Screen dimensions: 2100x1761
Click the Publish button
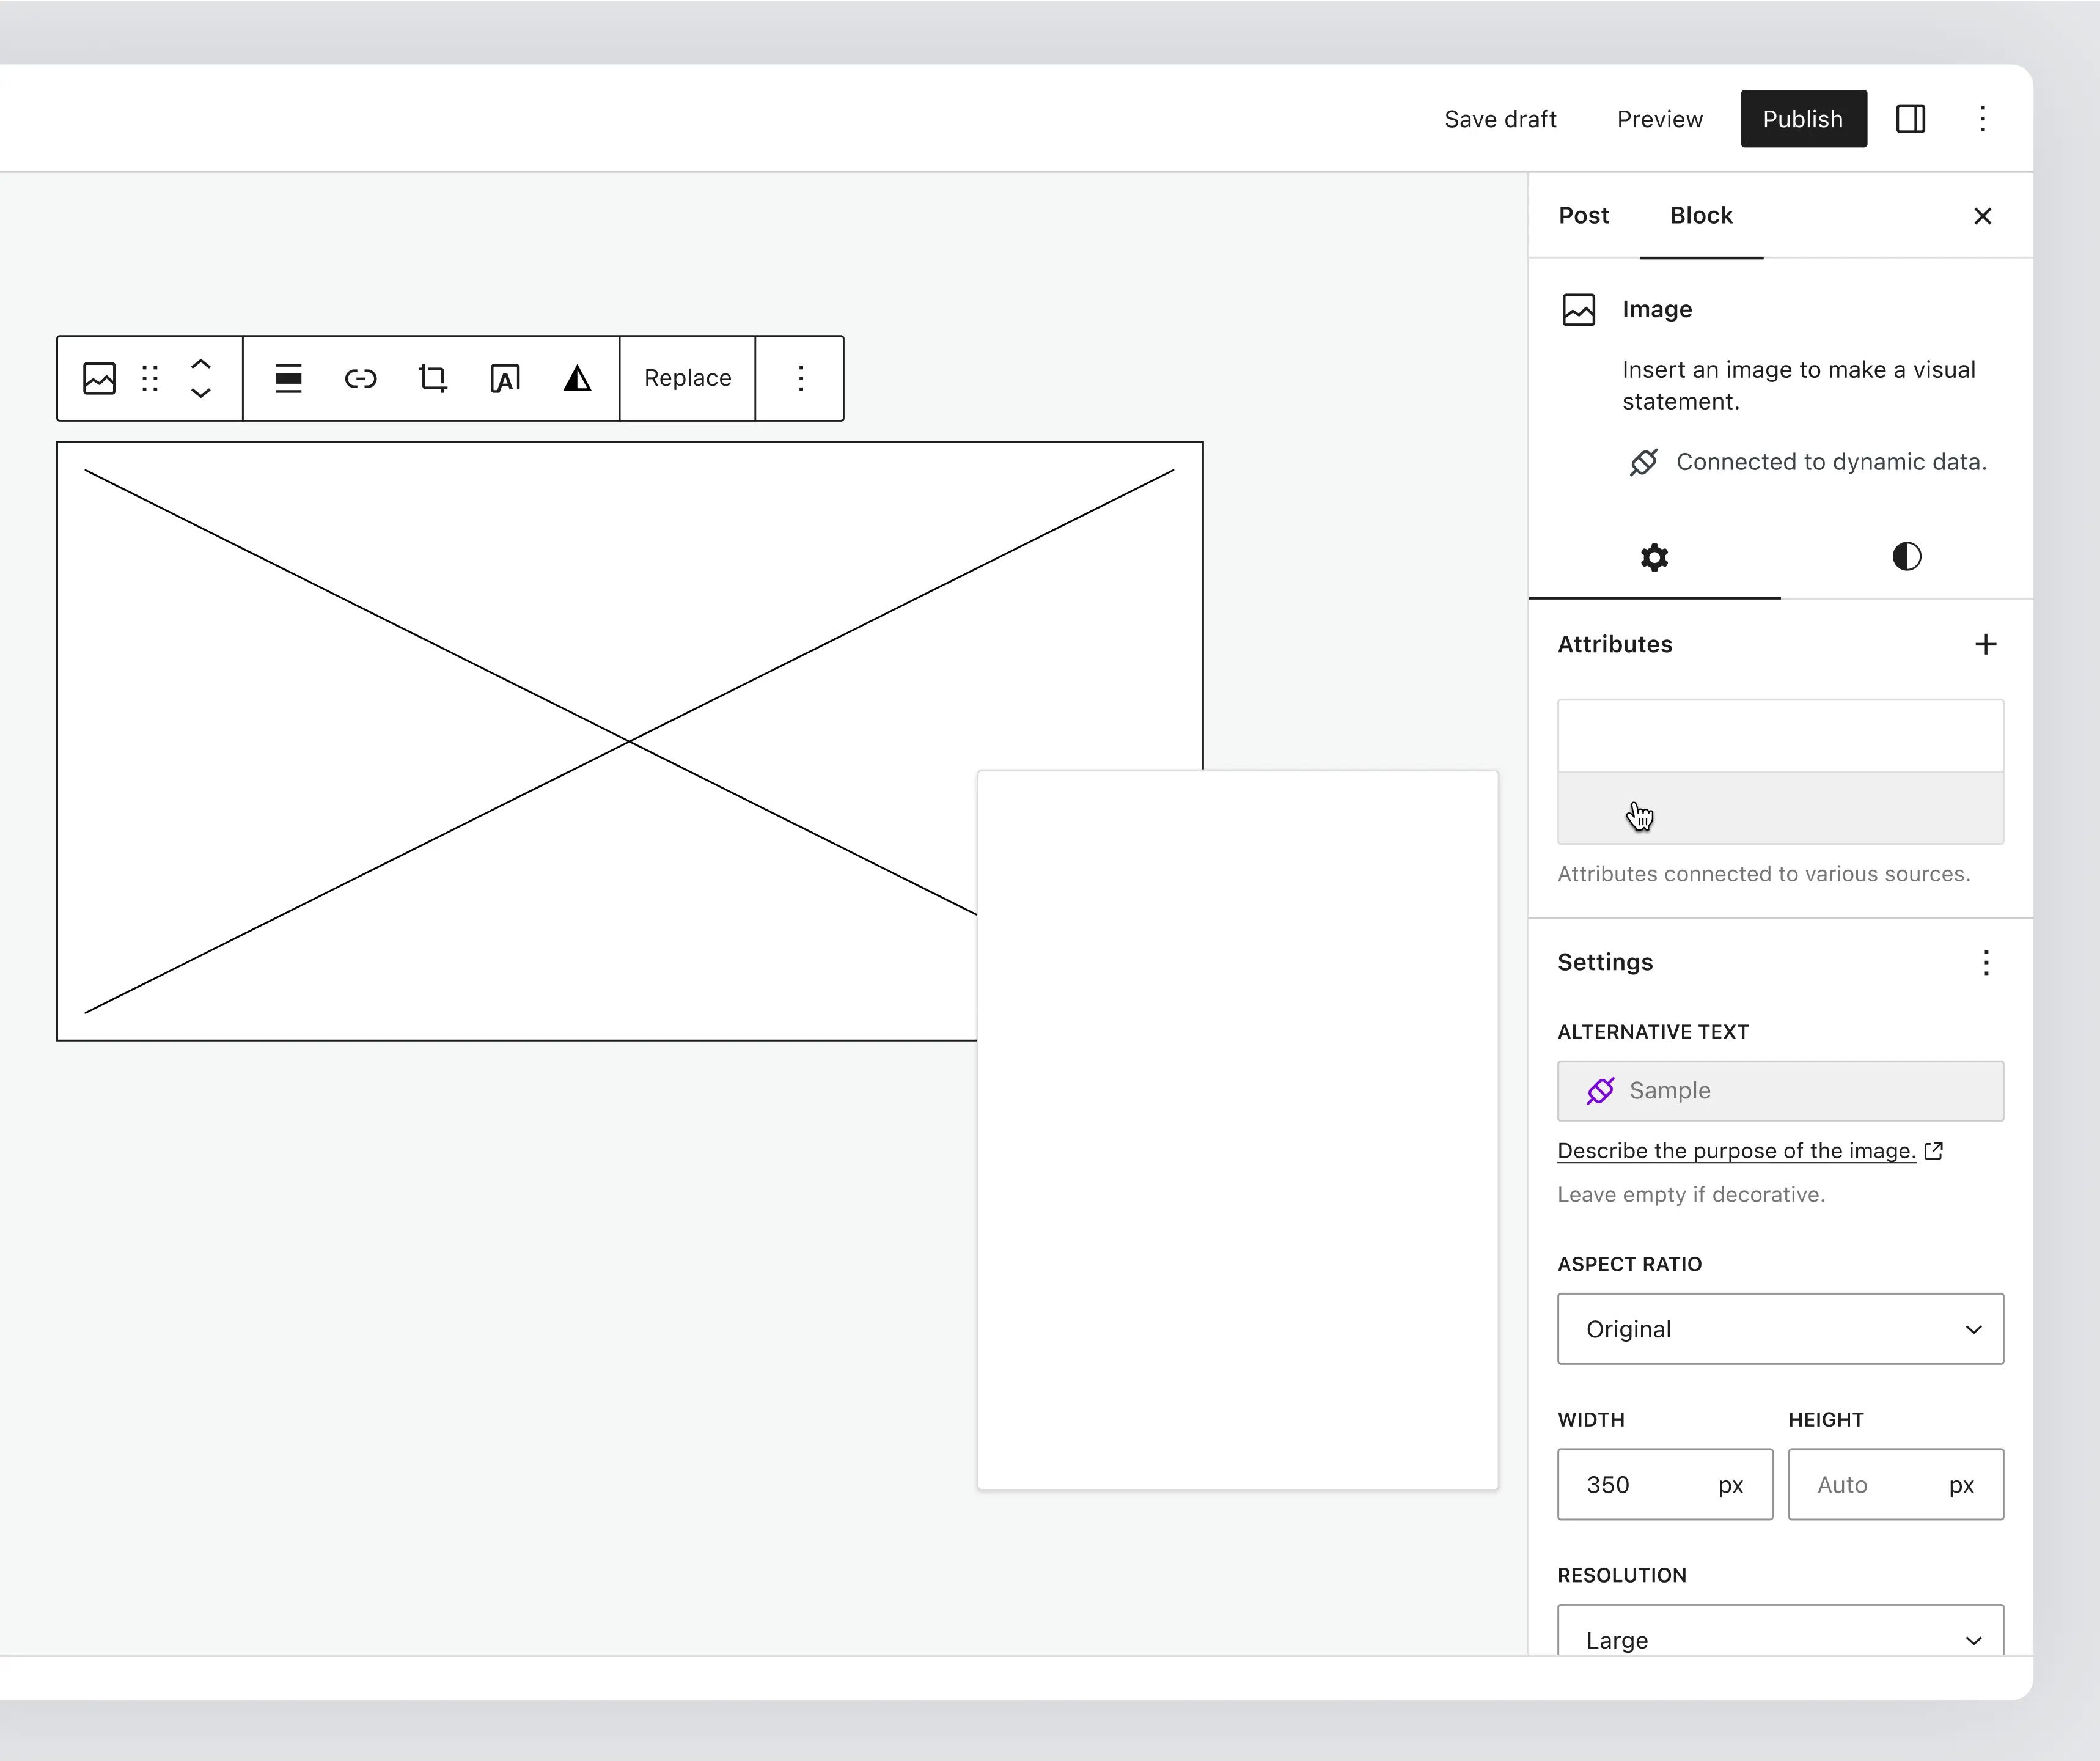(x=1802, y=119)
